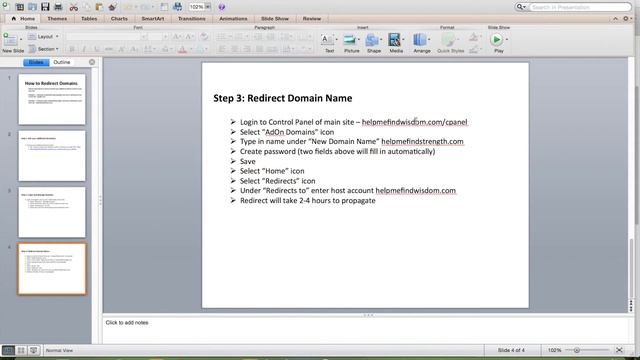Click the magnifier search icon
640x360 pixels.
[x=520, y=7]
